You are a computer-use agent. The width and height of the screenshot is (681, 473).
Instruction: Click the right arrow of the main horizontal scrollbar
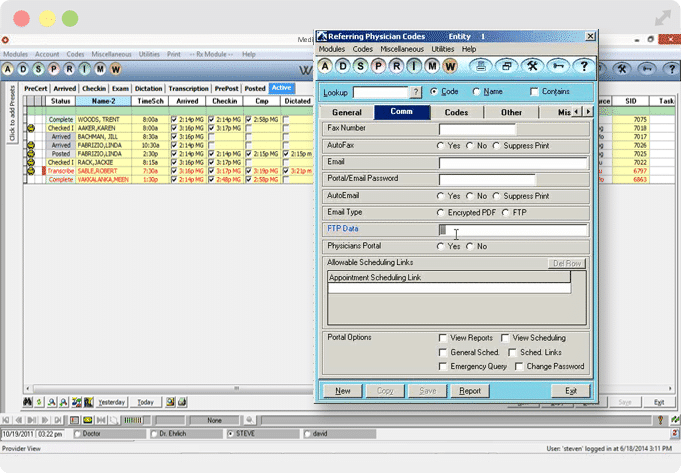pos(670,388)
